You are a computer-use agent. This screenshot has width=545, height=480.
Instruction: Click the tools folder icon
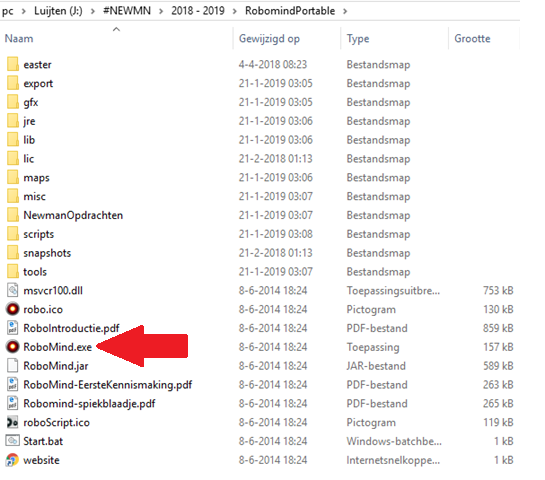tap(13, 272)
